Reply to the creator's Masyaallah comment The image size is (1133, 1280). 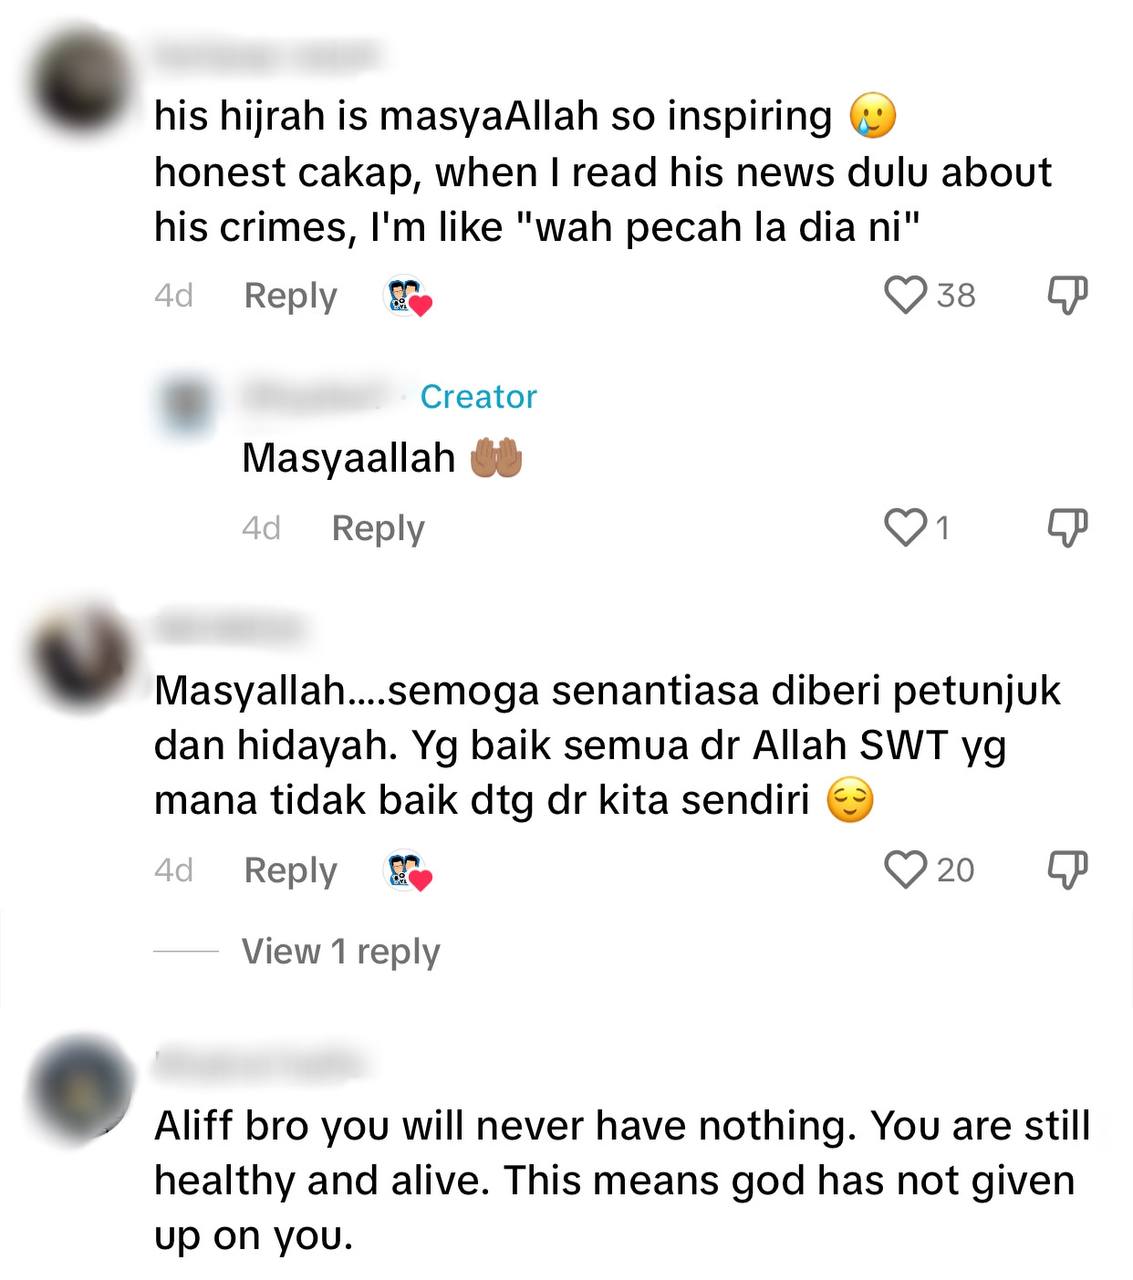378,528
